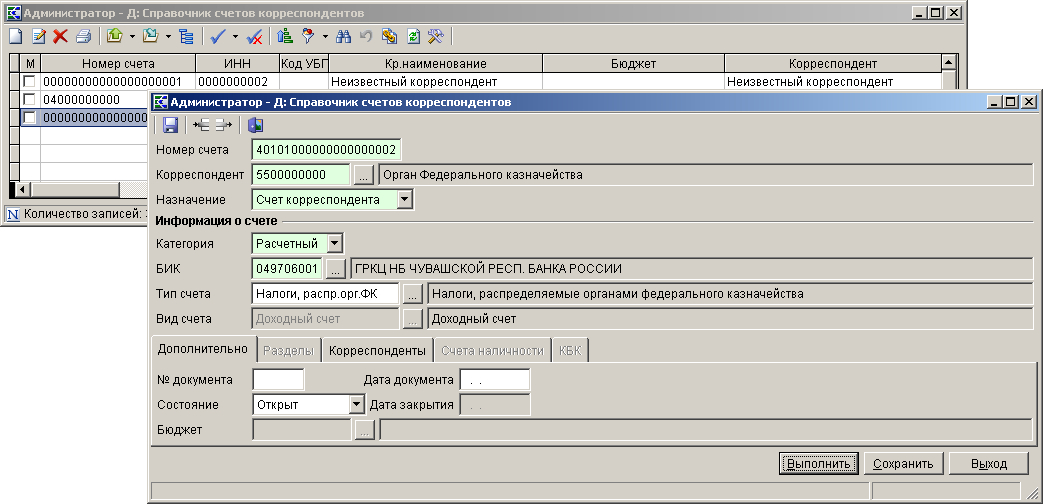Click the red X delete icon

click(x=60, y=37)
